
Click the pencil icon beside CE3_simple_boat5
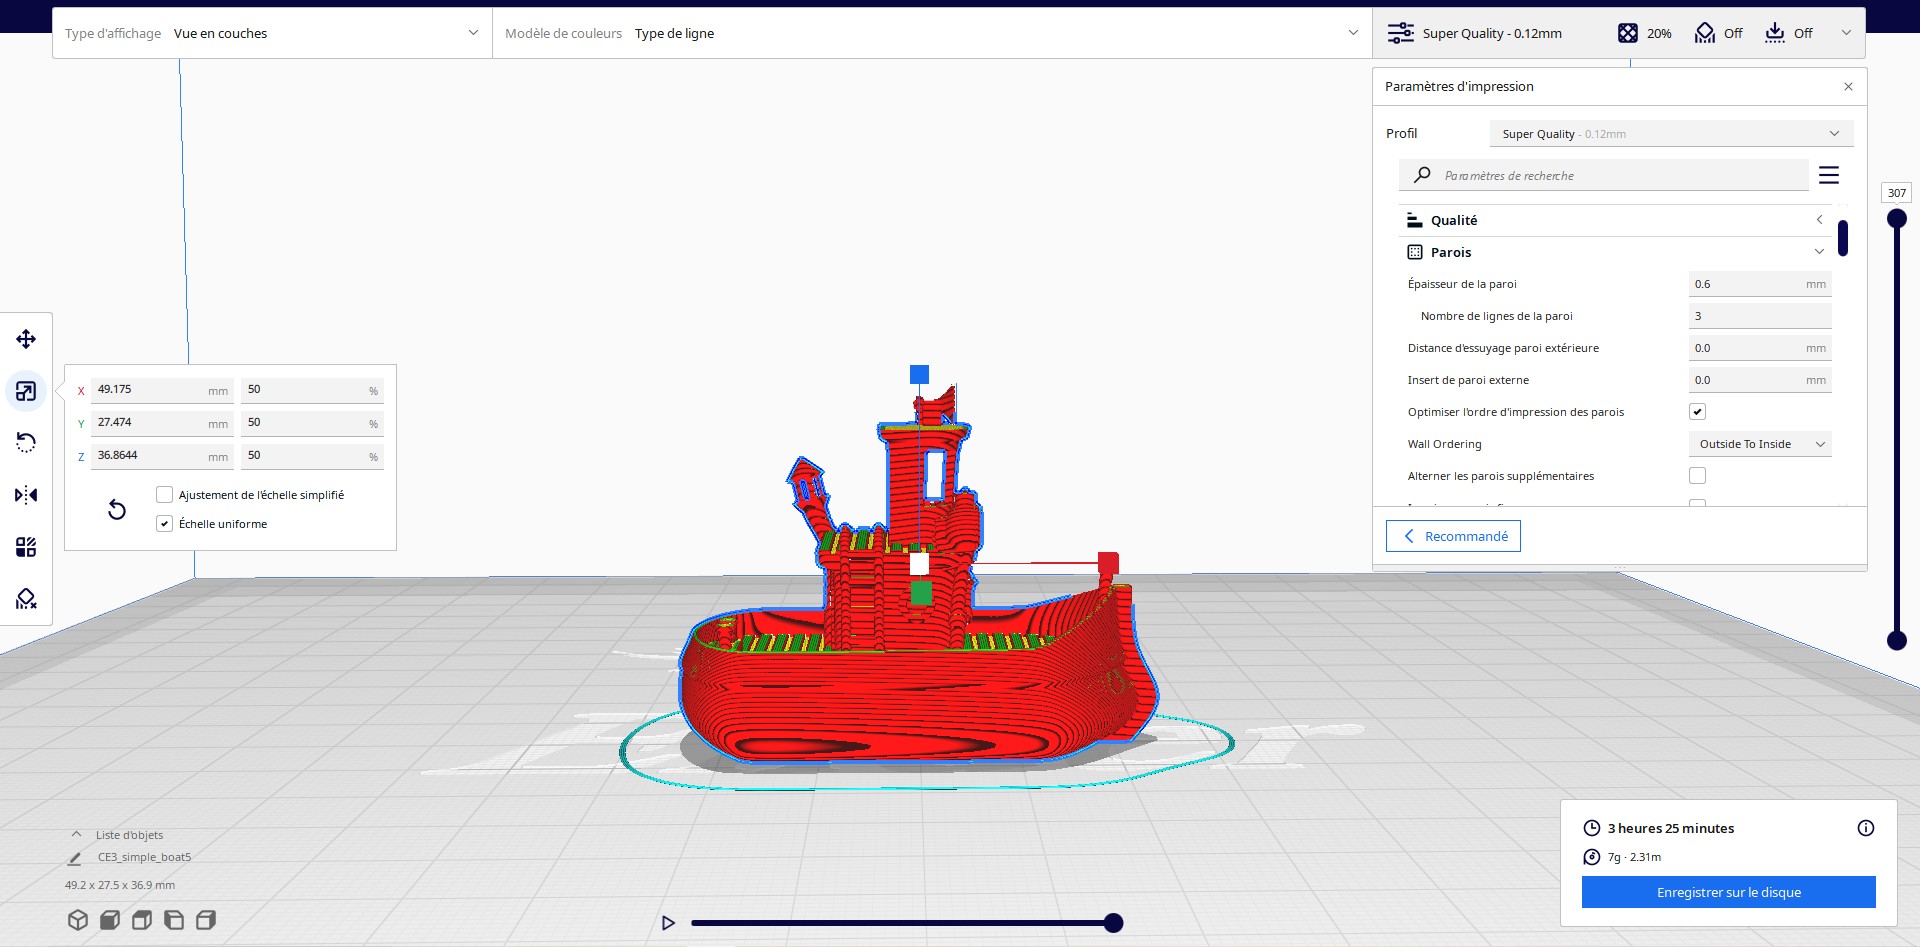75,858
